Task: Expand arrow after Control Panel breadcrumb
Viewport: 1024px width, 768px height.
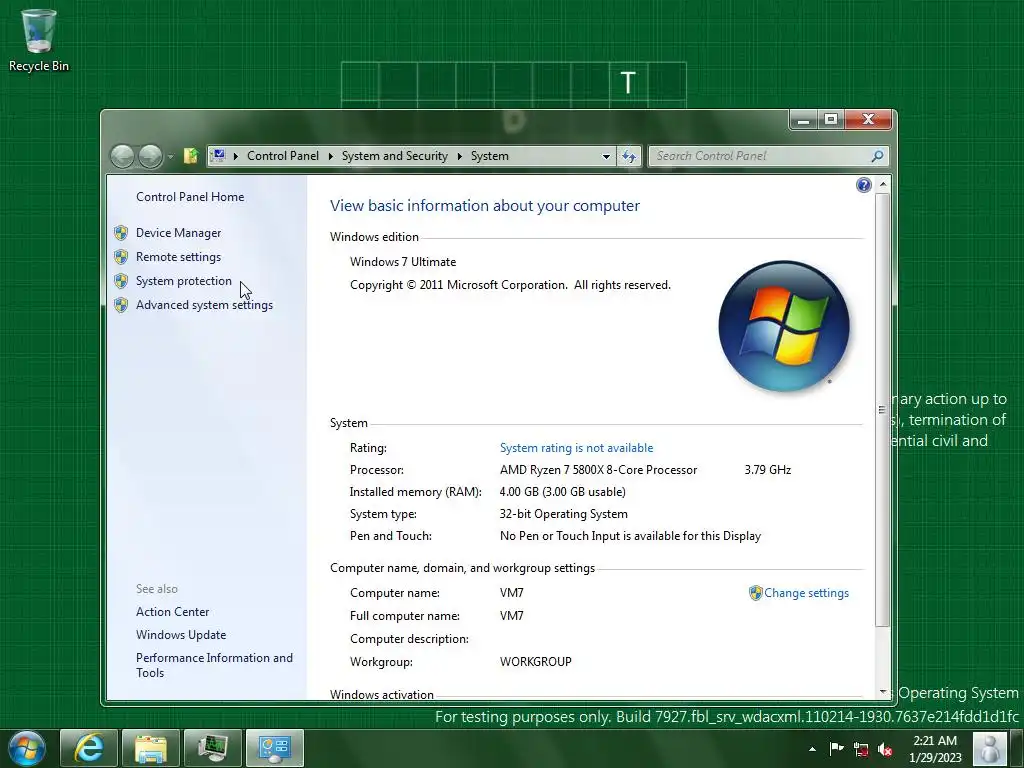Action: pos(330,156)
